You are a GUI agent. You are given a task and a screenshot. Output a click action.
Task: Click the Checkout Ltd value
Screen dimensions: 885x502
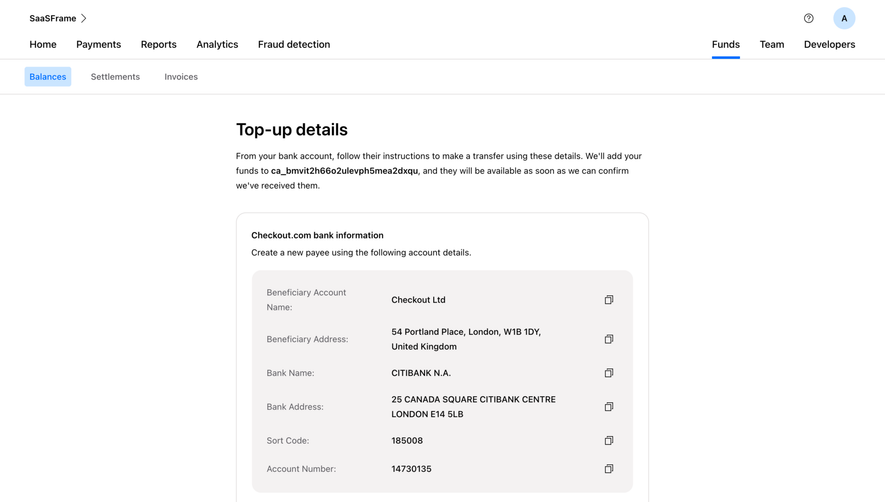(418, 300)
